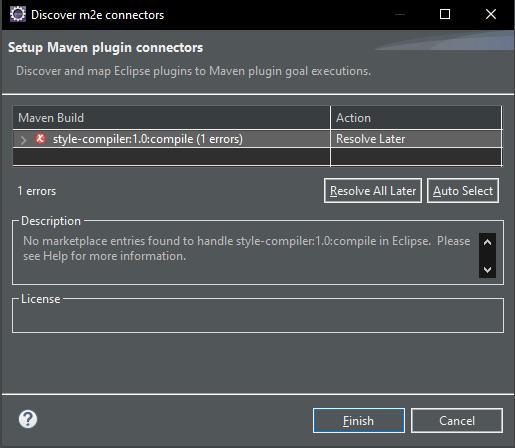The image size is (515, 448).
Task: Click the red error icon for style-compiler
Action: (x=41, y=138)
